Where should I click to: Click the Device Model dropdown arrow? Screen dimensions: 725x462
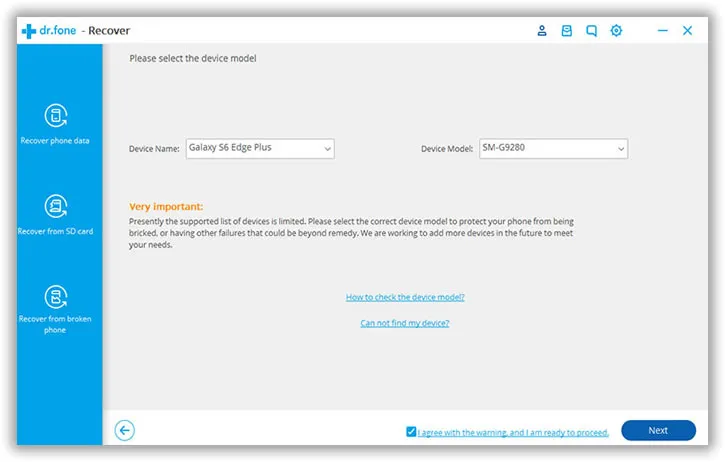[621, 149]
